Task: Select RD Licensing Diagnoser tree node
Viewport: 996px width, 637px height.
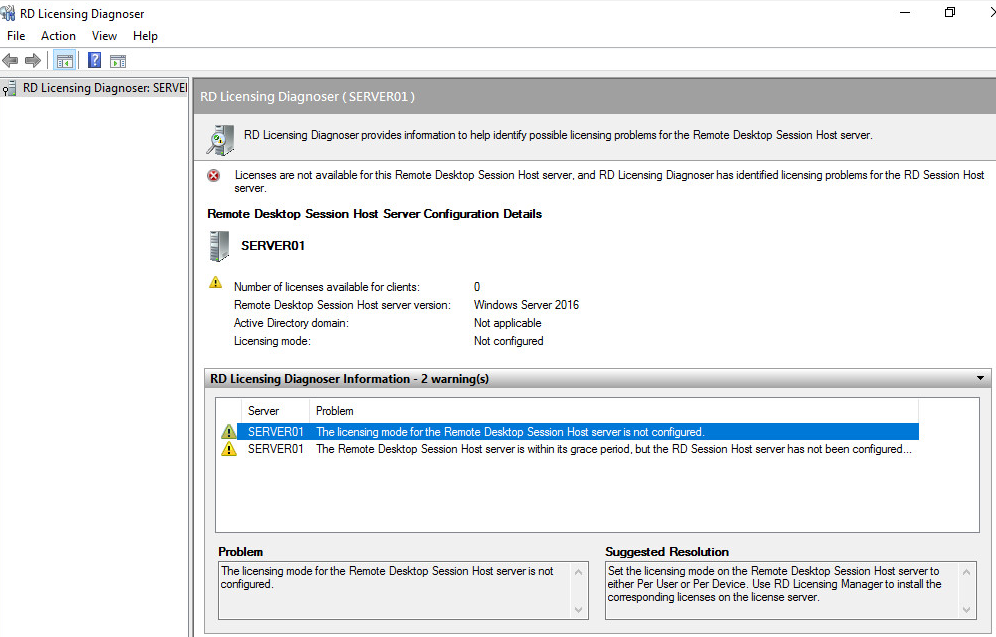Action: pyautogui.click(x=100, y=88)
